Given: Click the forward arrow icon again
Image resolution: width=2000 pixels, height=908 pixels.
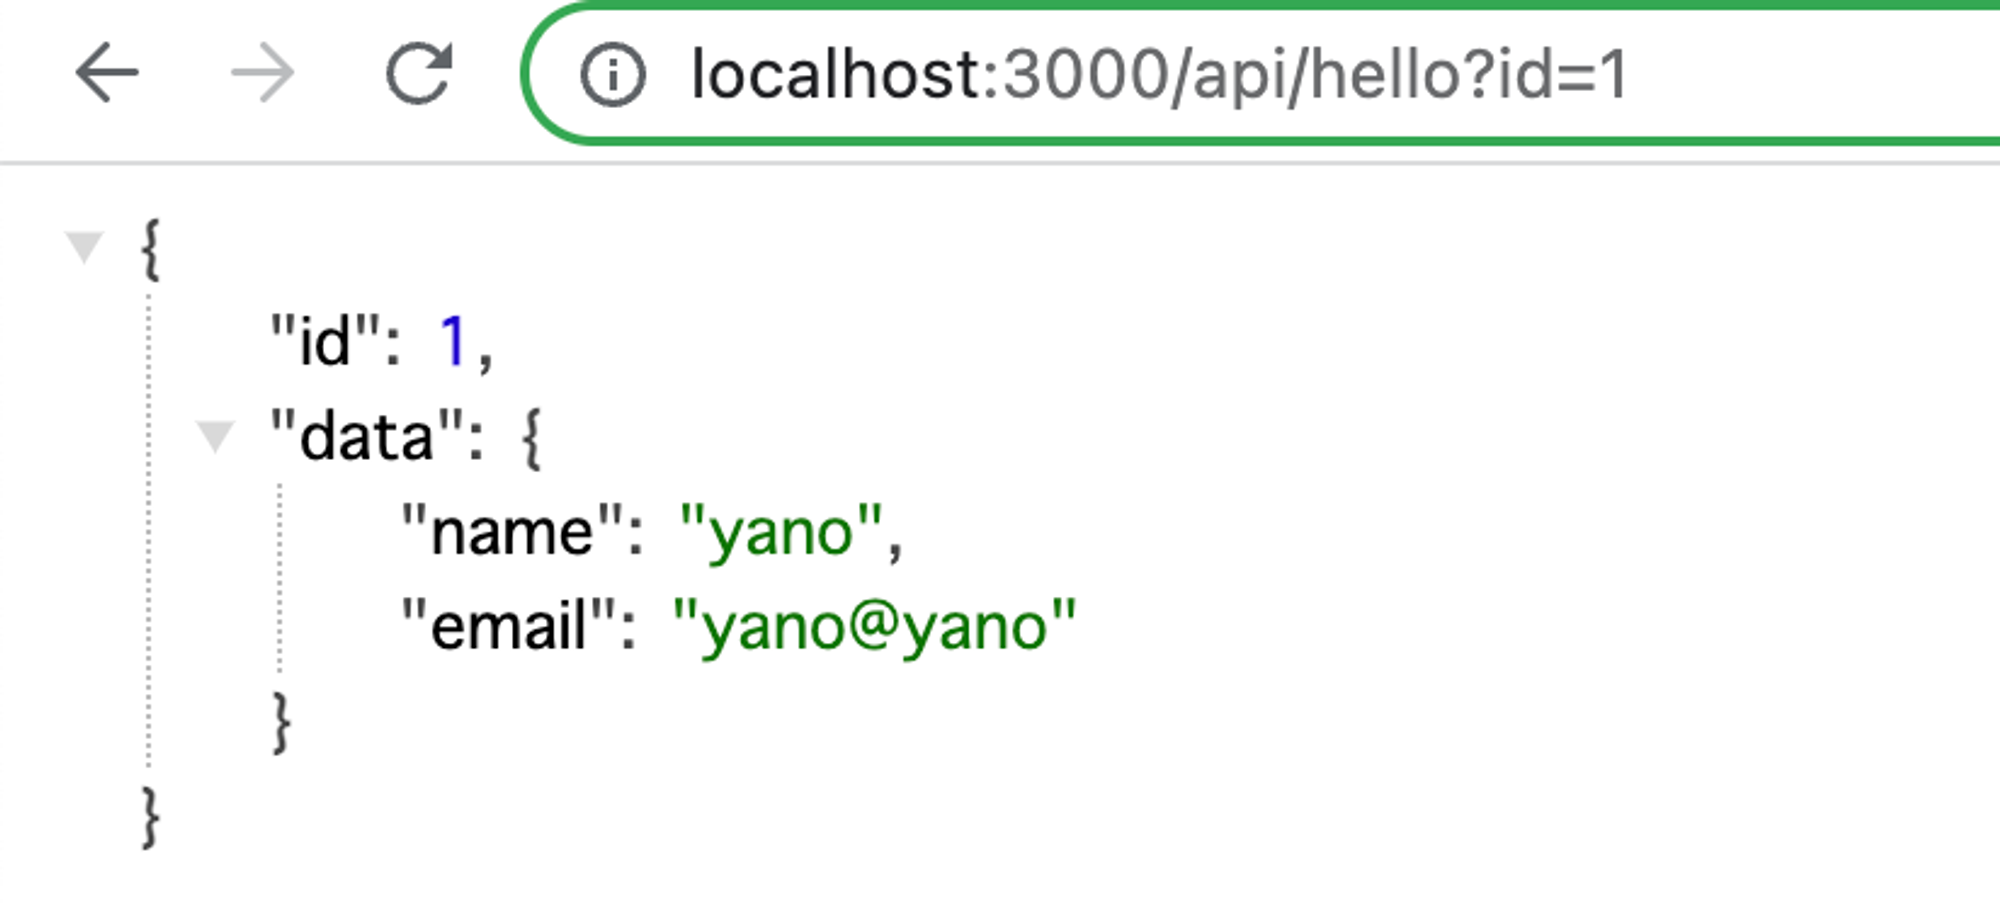Looking at the screenshot, I should [x=263, y=71].
